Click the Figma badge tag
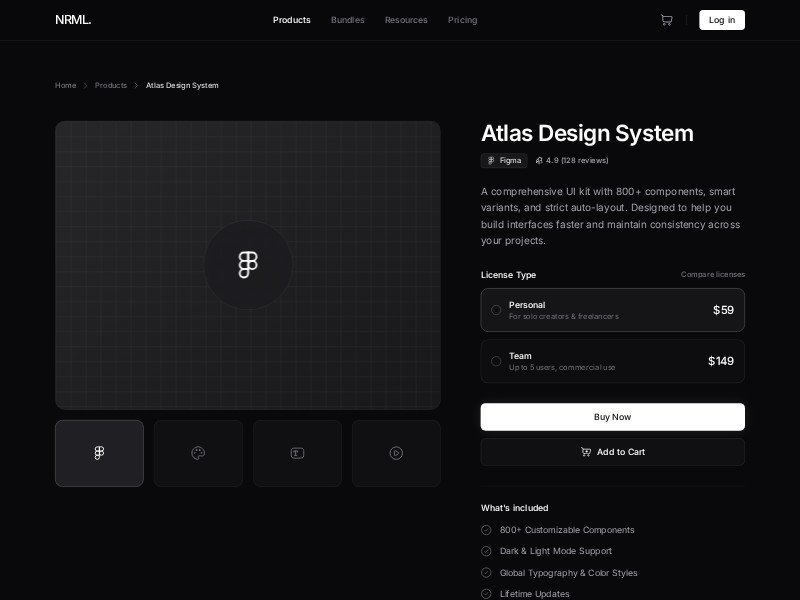The image size is (800, 600). [x=504, y=160]
